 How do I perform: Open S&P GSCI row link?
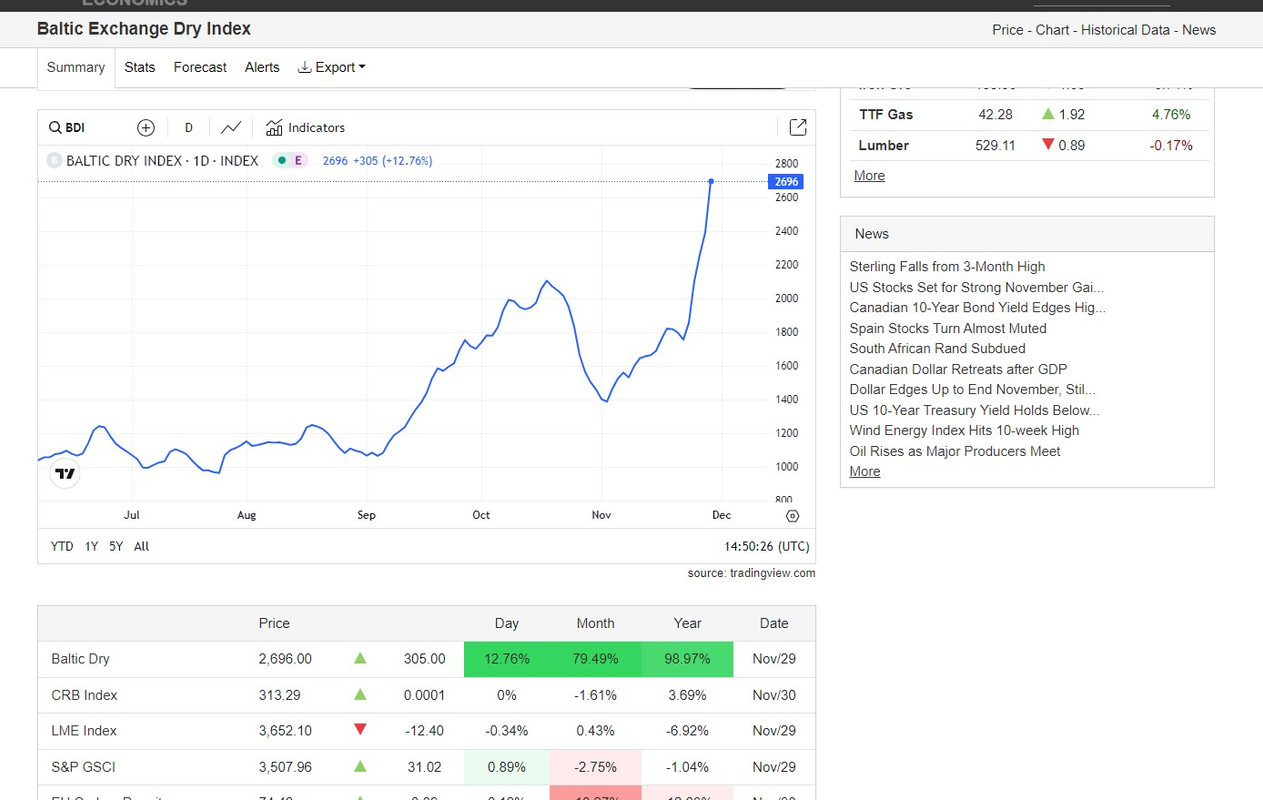point(83,767)
